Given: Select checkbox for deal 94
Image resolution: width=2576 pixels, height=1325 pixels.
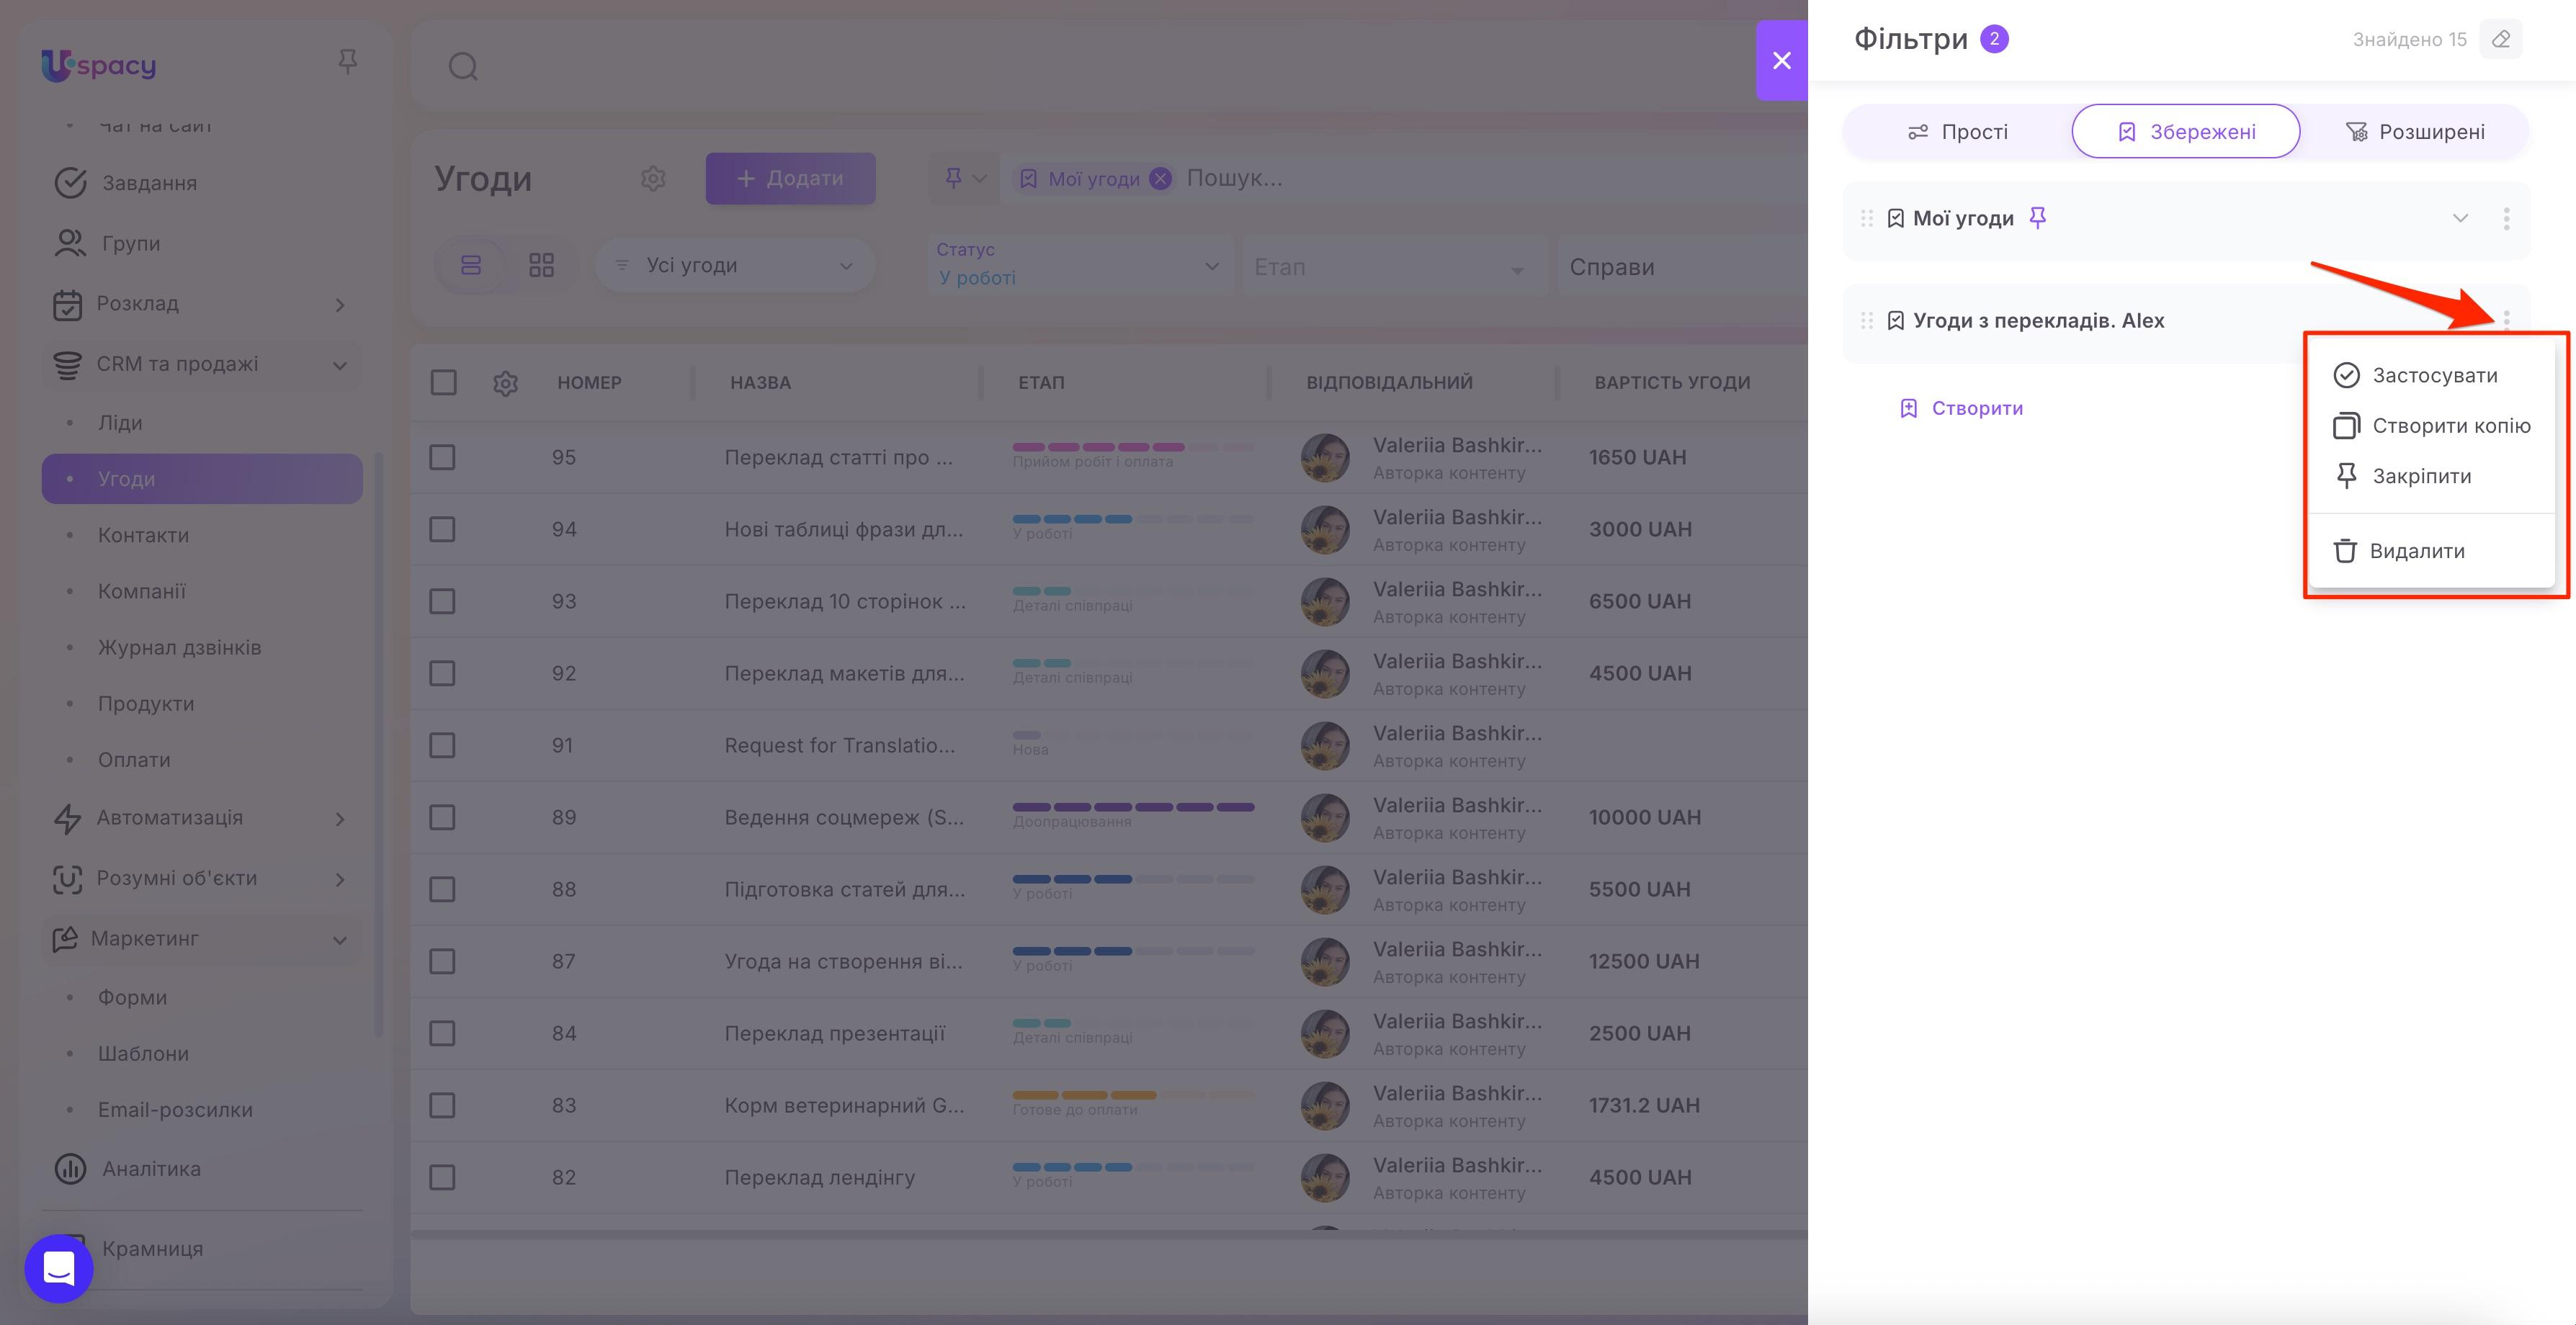Looking at the screenshot, I should (x=442, y=529).
